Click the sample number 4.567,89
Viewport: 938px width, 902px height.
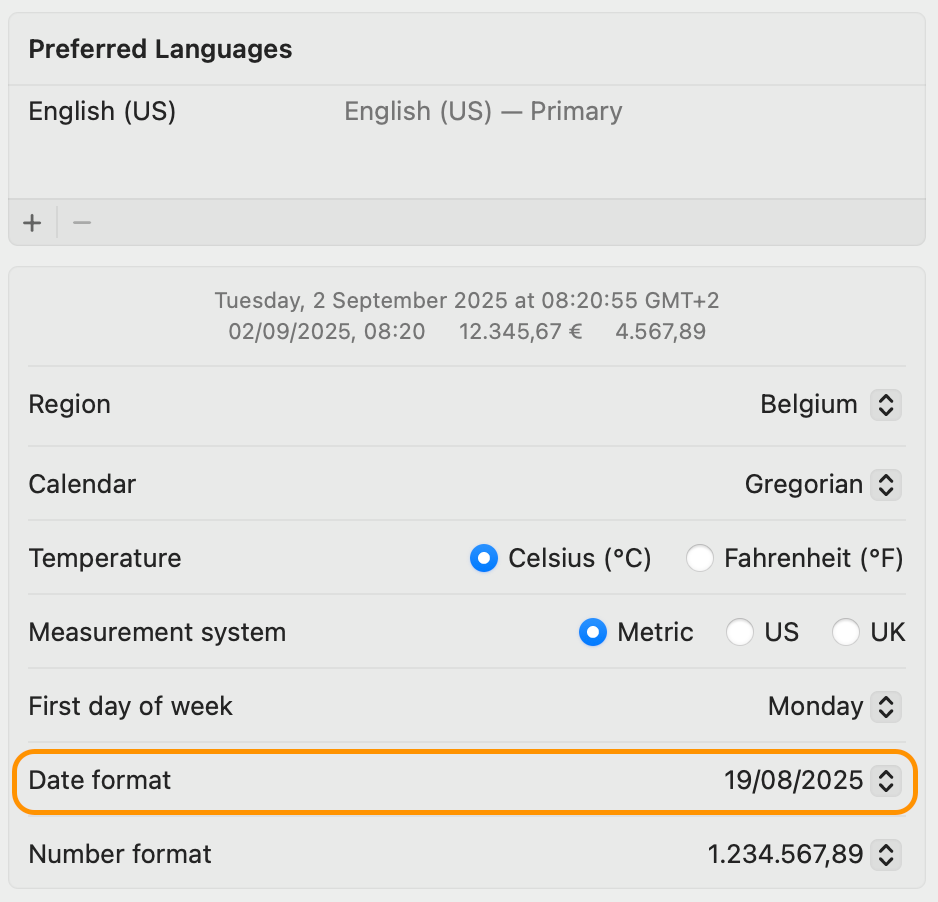point(660,331)
